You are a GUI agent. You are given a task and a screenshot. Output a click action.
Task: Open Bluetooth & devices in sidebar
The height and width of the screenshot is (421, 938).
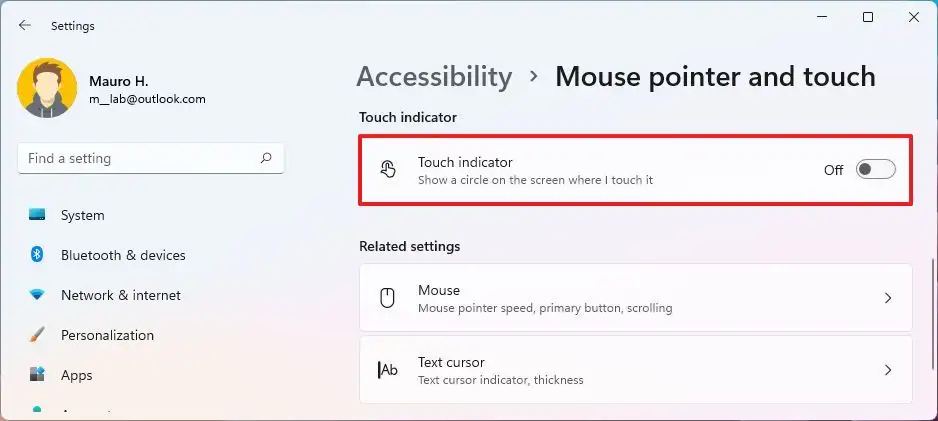point(123,255)
